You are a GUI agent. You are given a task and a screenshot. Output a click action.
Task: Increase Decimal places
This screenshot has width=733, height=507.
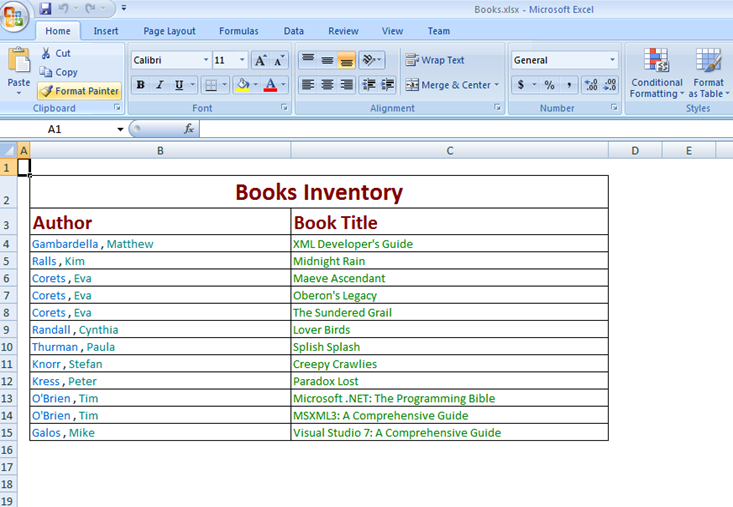pyautogui.click(x=591, y=85)
